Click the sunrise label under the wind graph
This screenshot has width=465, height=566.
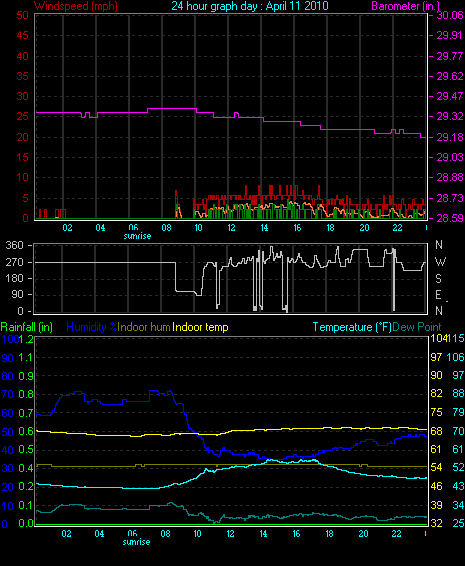[137, 236]
